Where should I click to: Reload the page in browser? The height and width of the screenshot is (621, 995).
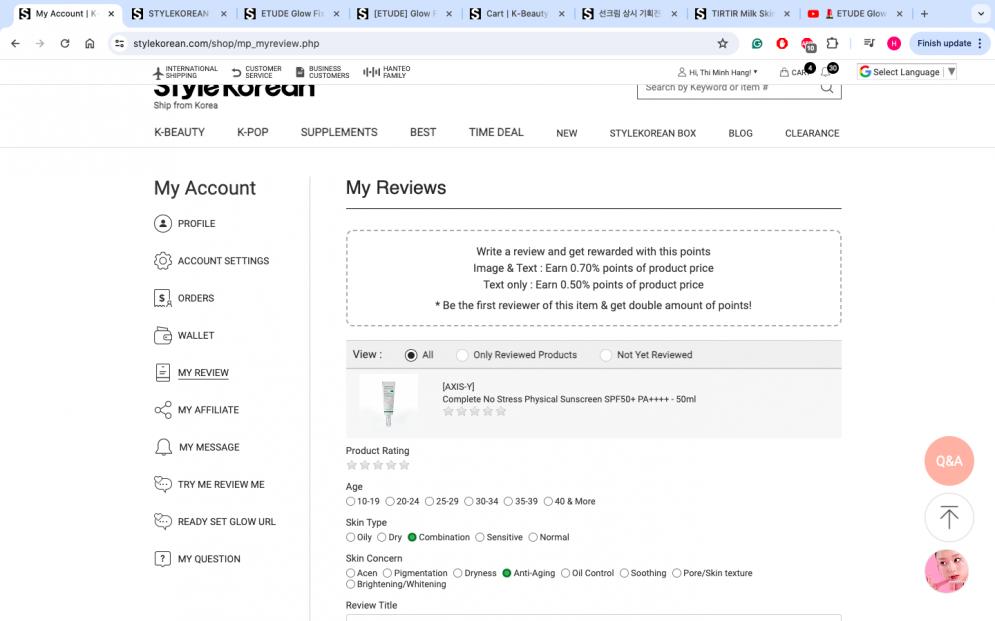65,44
